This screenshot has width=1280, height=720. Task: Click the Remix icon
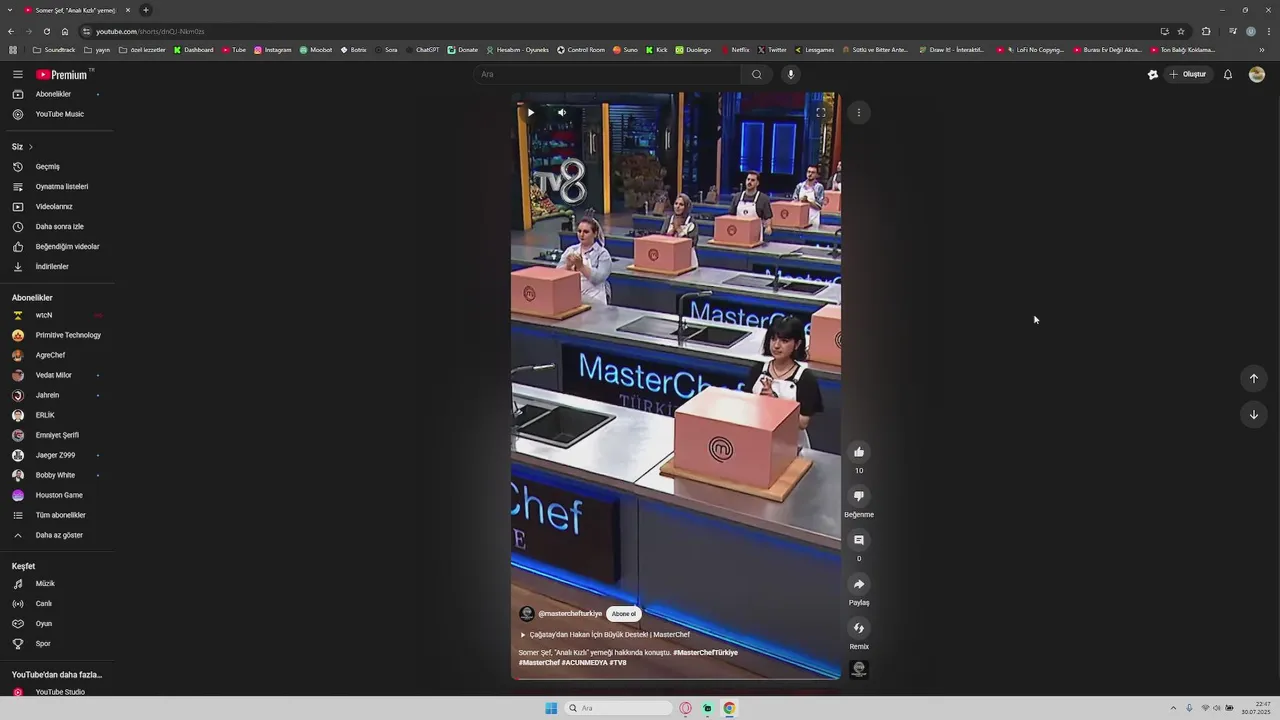[859, 628]
